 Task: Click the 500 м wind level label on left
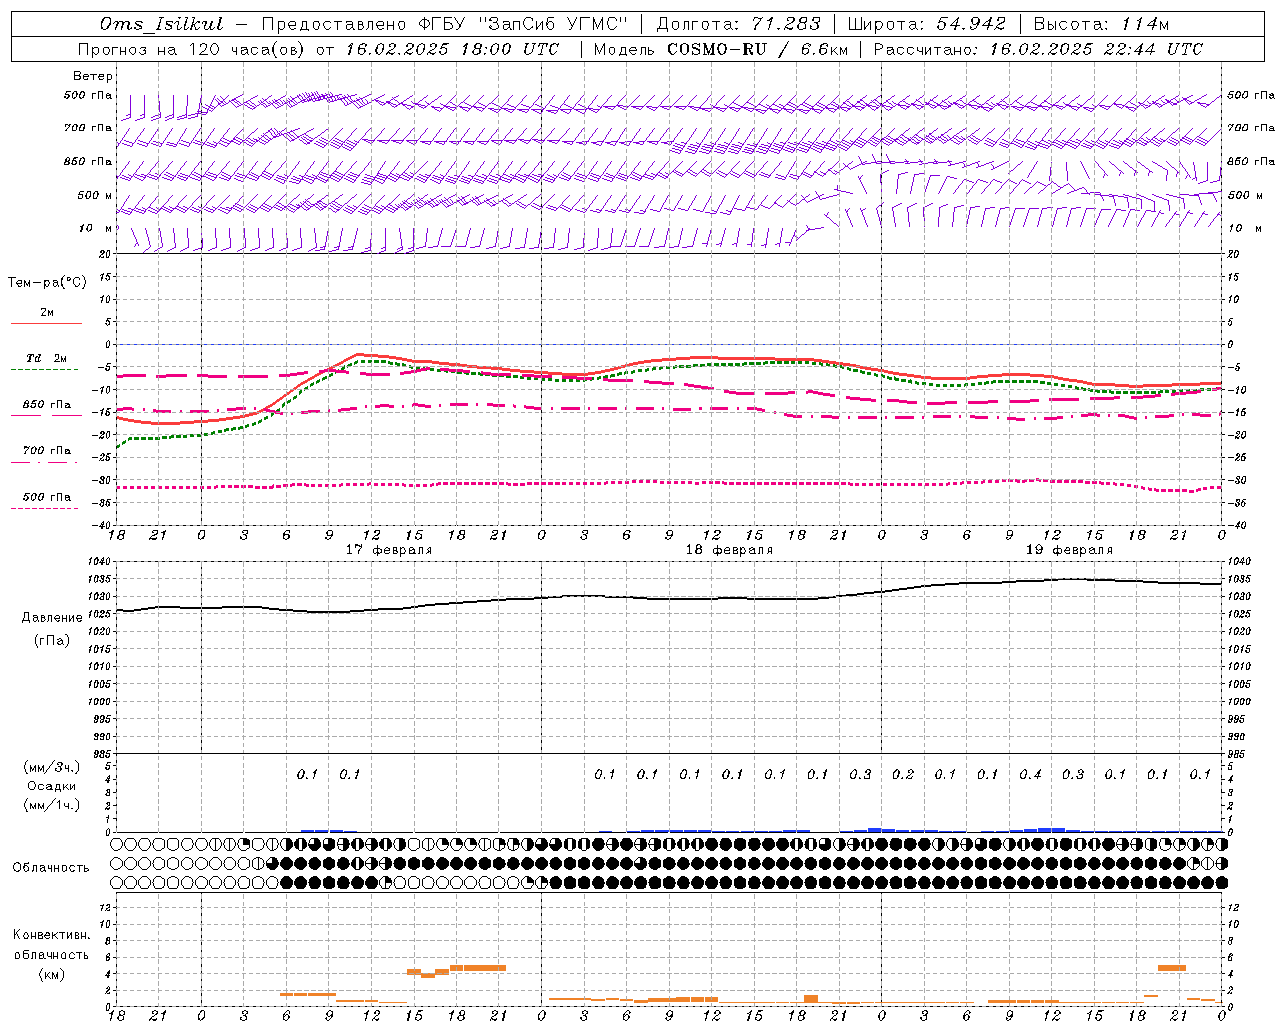(x=95, y=195)
